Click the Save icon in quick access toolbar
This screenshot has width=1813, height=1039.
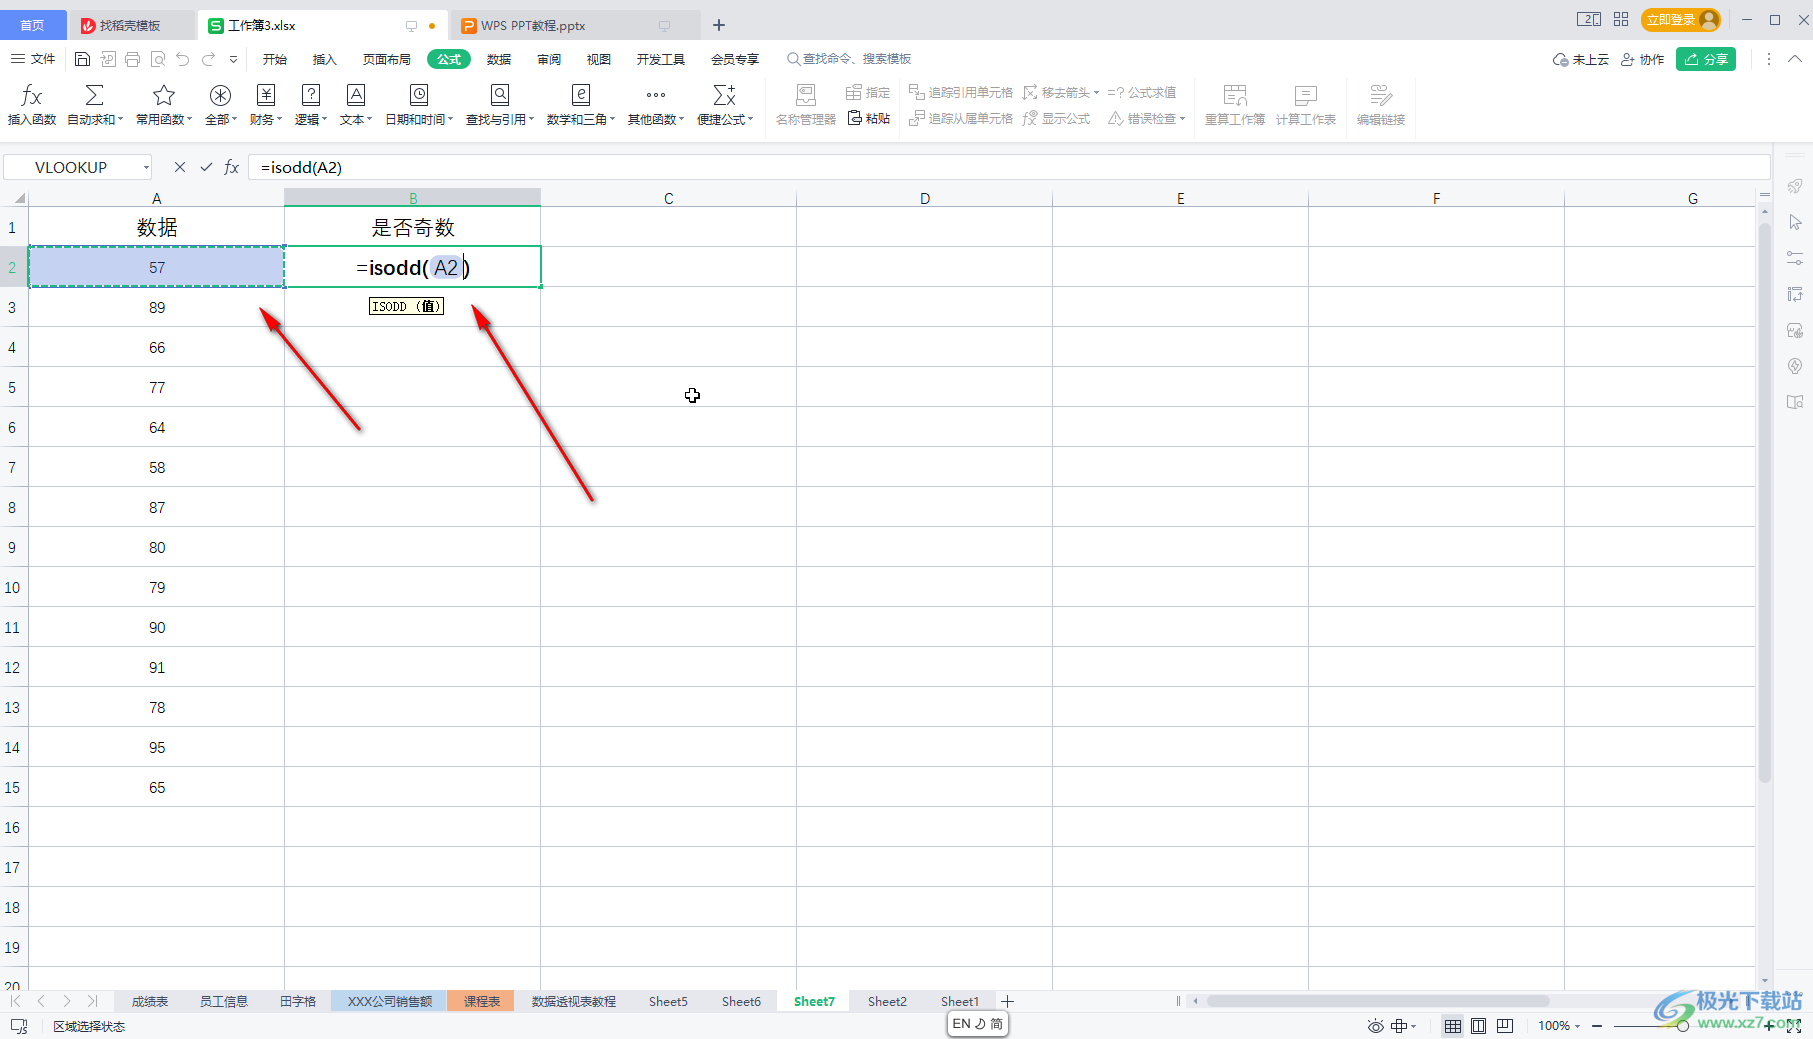[x=83, y=59]
